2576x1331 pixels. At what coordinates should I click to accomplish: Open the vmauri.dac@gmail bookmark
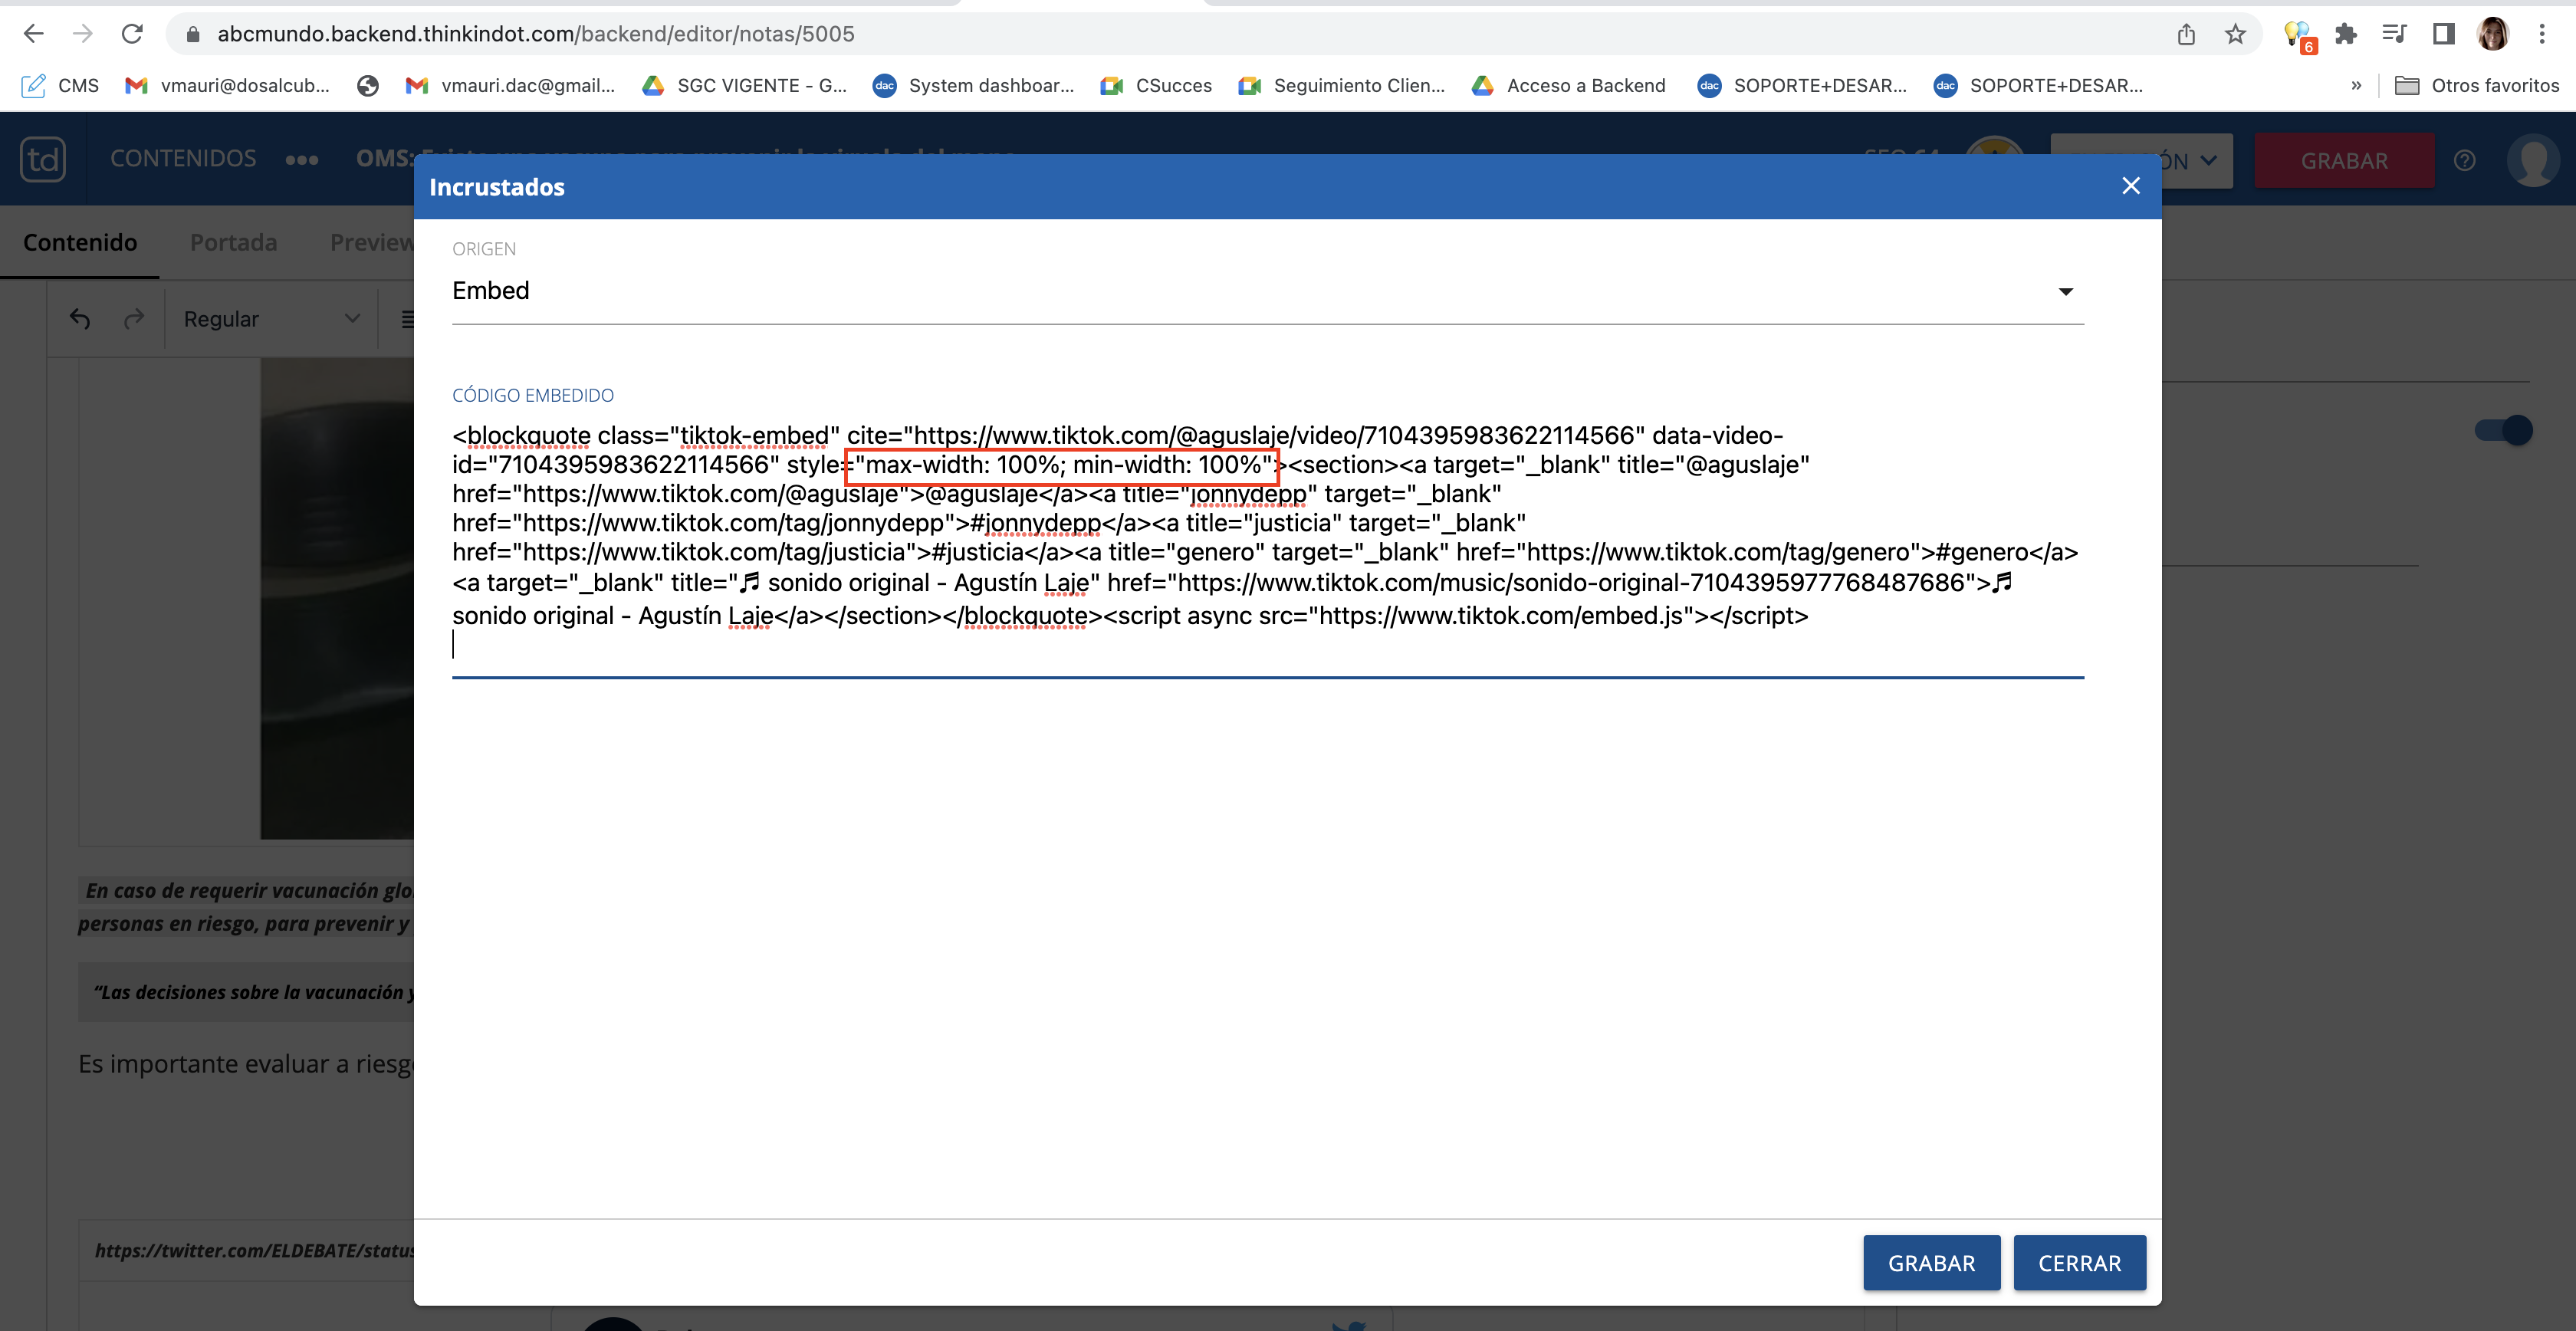coord(510,86)
